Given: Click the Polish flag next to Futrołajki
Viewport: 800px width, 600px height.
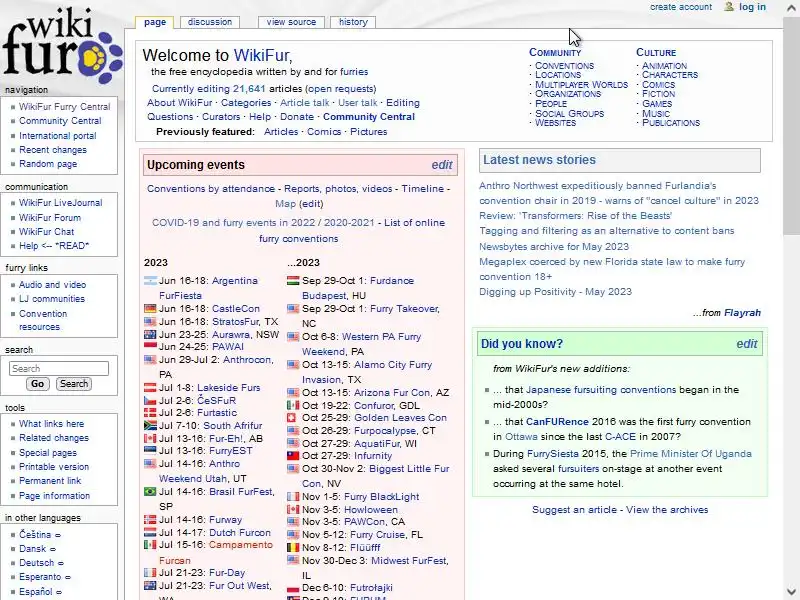Looking at the screenshot, I should [293, 588].
